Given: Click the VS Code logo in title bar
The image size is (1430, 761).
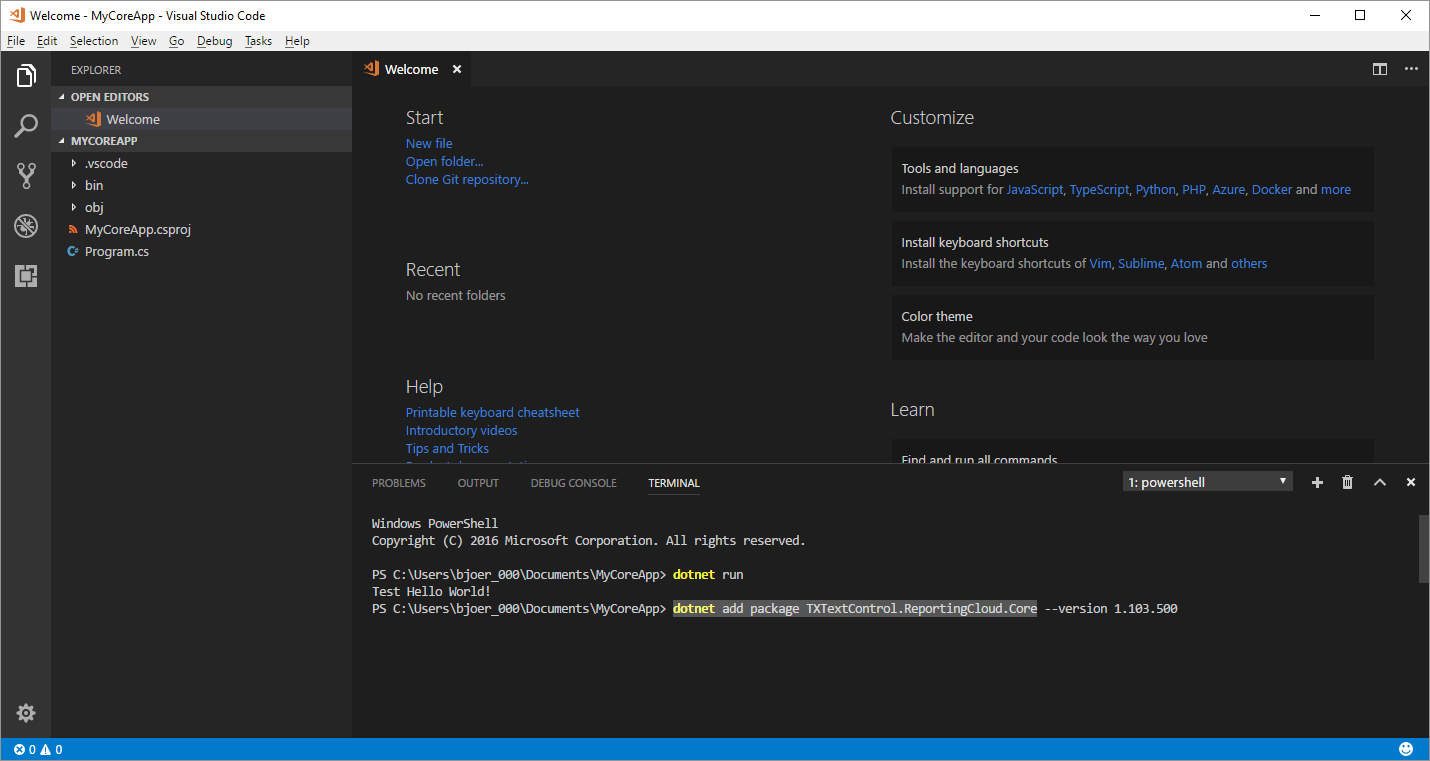Looking at the screenshot, I should pos(15,15).
